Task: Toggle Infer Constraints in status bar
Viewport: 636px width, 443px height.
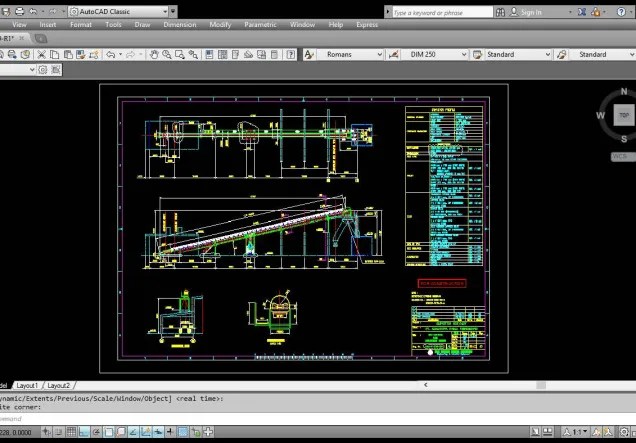Action: (x=47, y=432)
